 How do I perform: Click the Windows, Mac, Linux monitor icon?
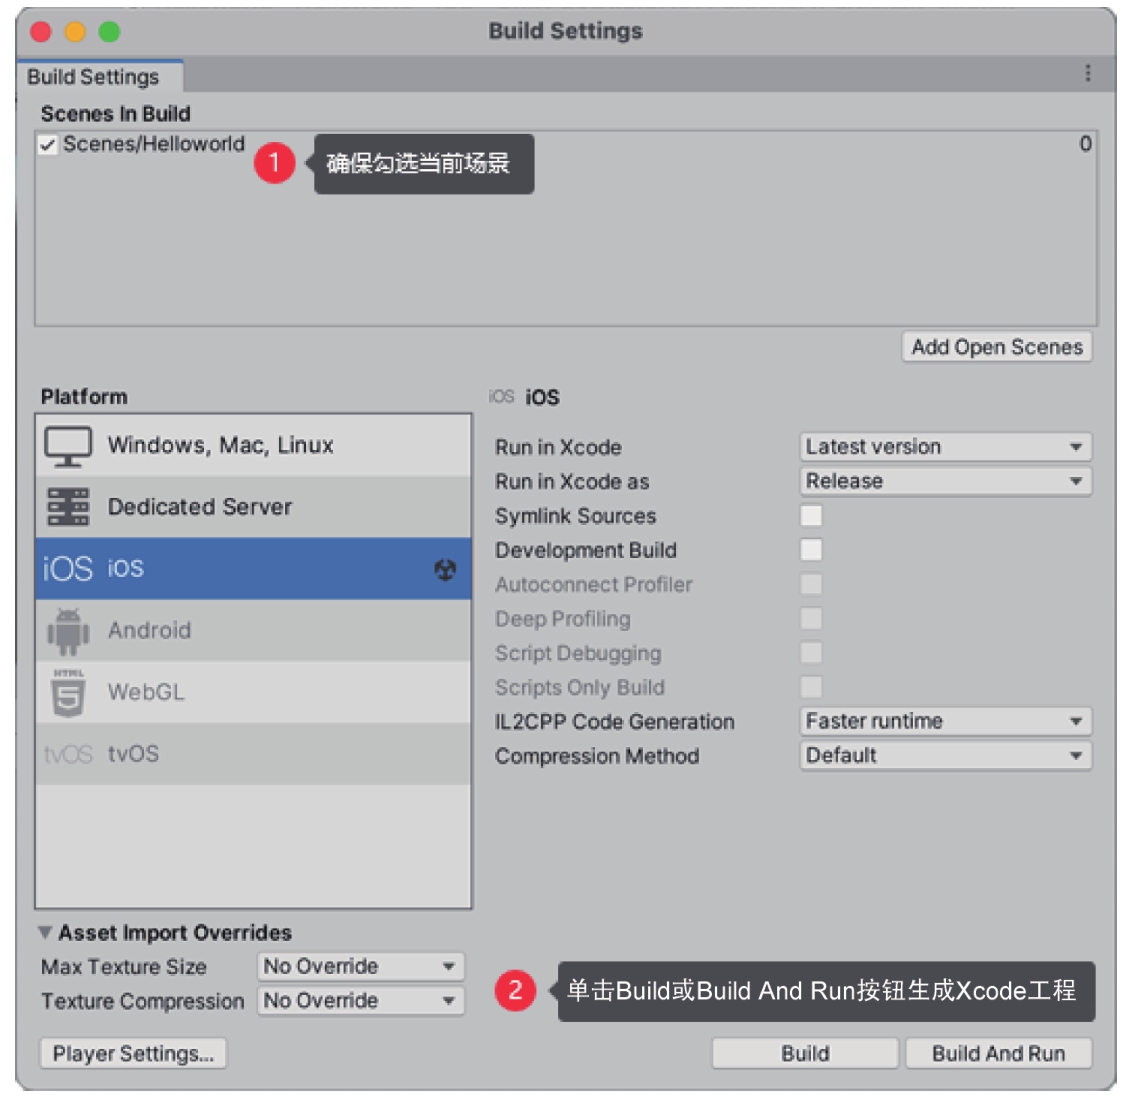pos(68,445)
